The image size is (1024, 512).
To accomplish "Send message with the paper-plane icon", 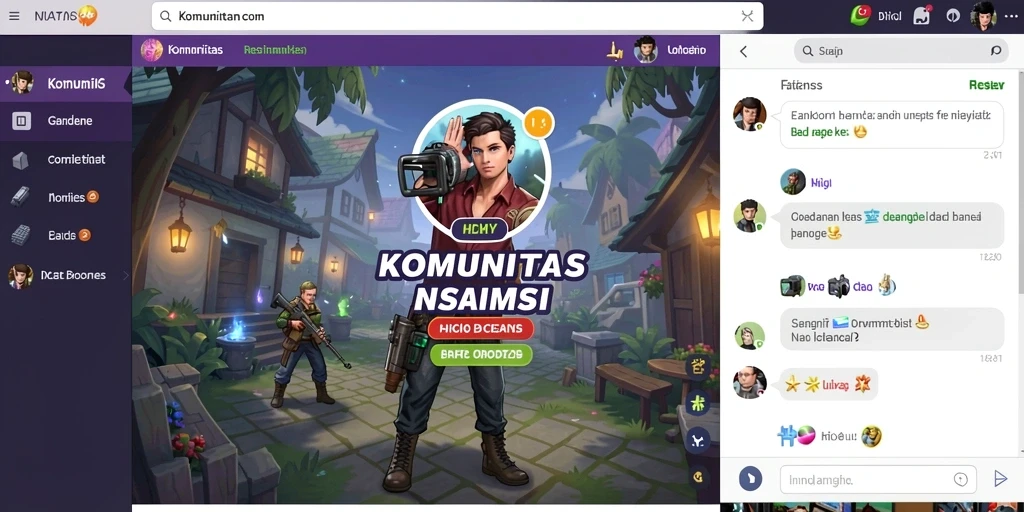I will click(1000, 479).
